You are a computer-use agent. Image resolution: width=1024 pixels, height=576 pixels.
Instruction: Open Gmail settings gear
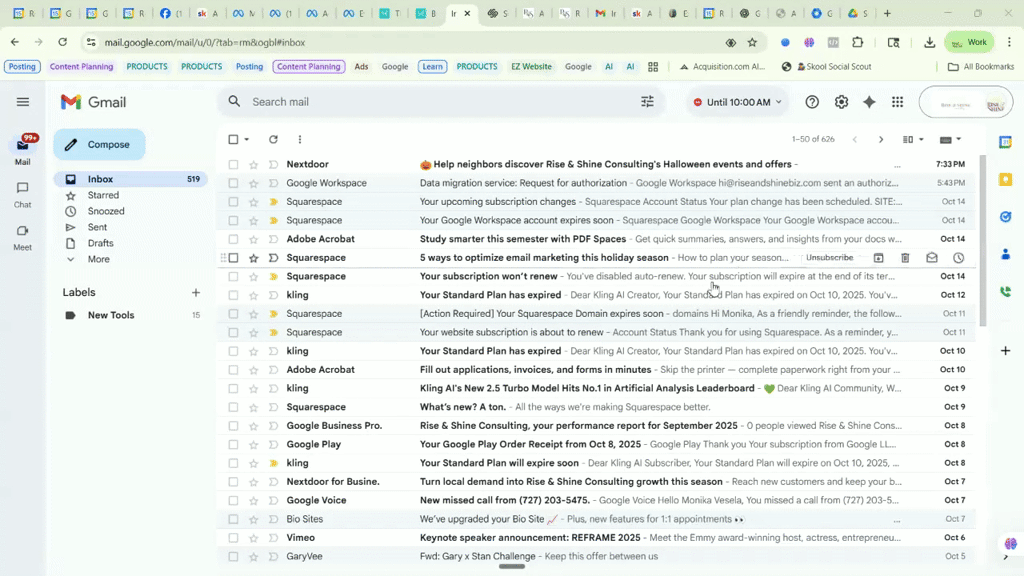tap(841, 101)
